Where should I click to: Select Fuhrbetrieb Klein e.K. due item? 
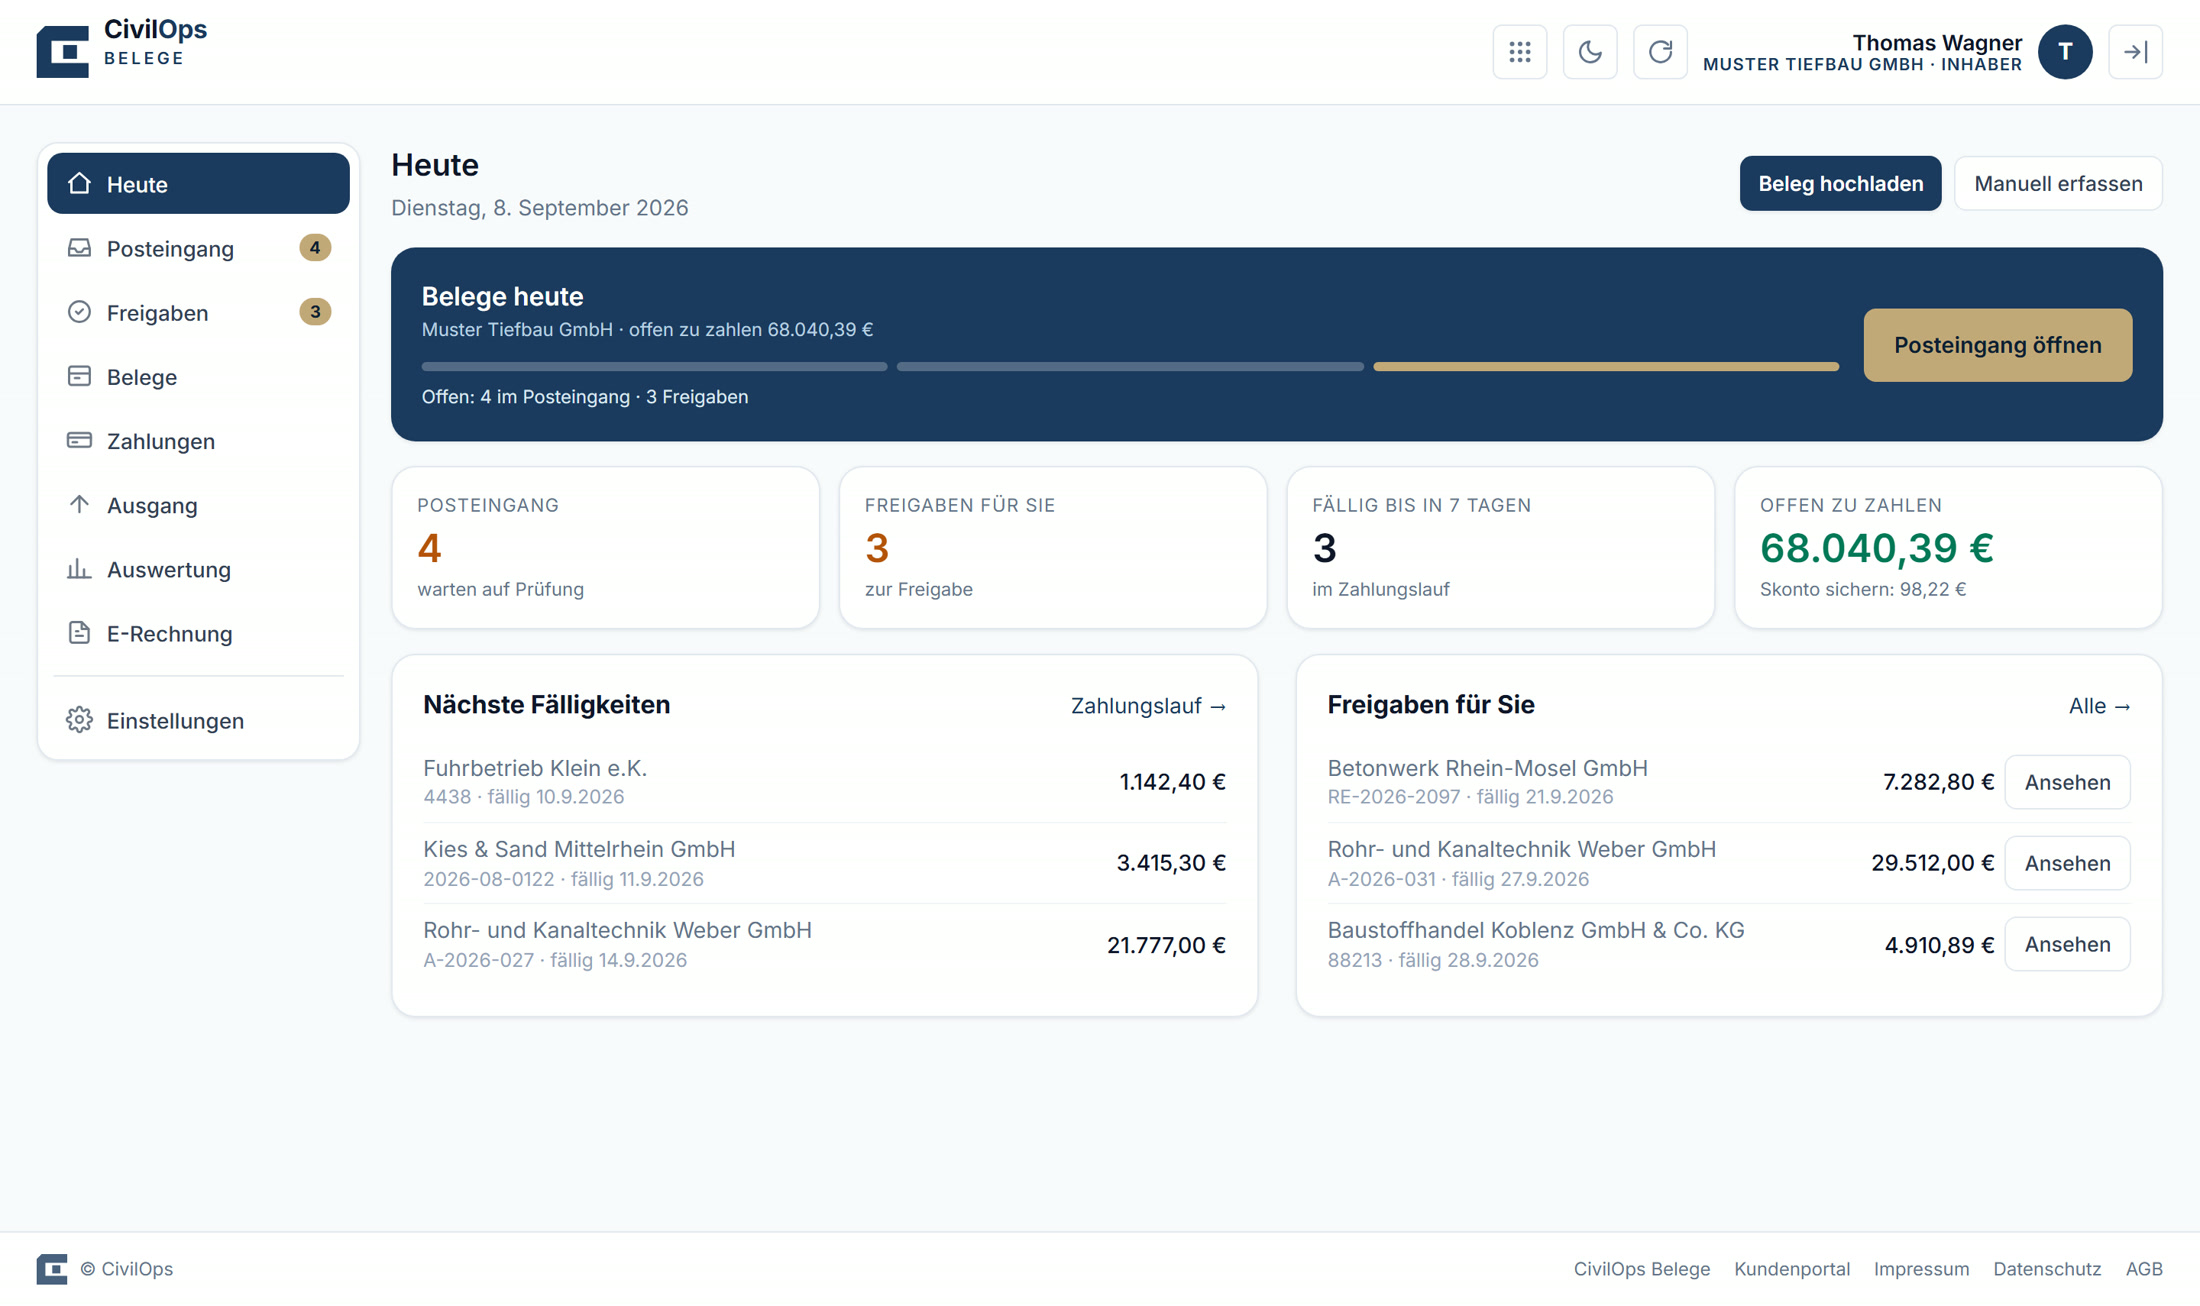[824, 782]
